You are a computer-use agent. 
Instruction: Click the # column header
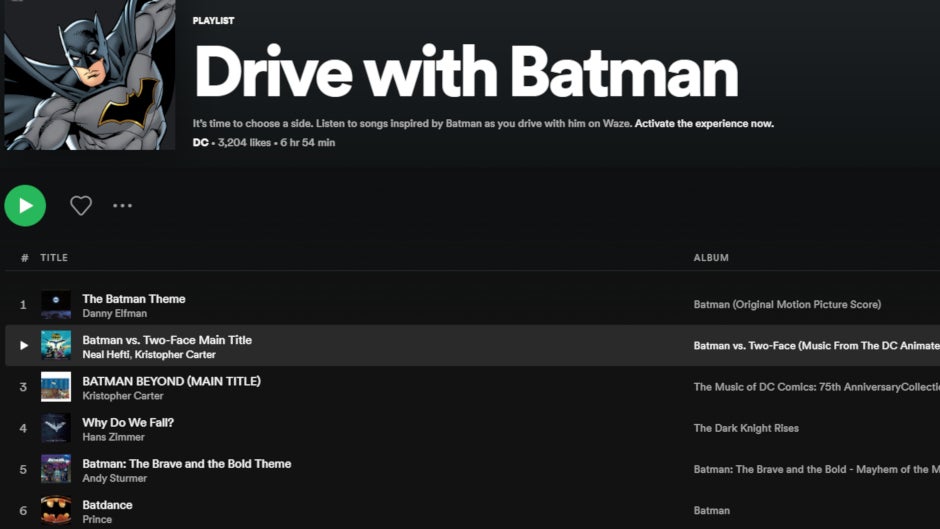pos(25,258)
